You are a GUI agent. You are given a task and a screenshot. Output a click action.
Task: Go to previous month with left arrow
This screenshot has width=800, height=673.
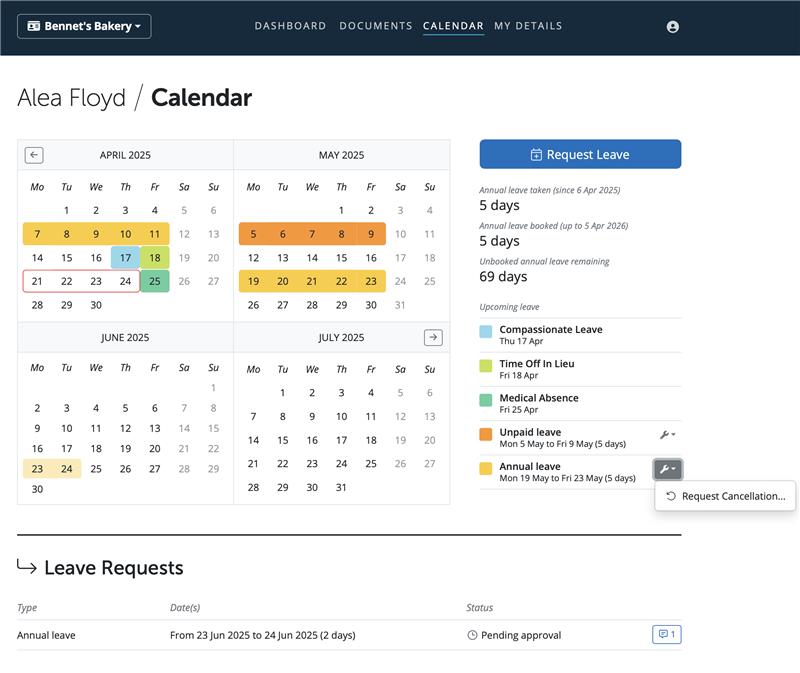[34, 155]
